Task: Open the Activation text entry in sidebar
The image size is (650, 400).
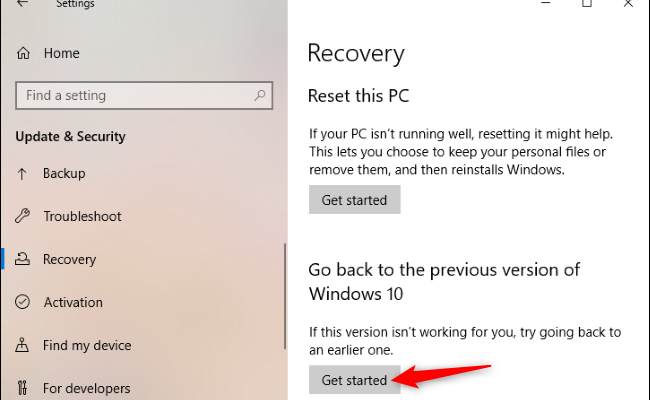Action: [73, 302]
